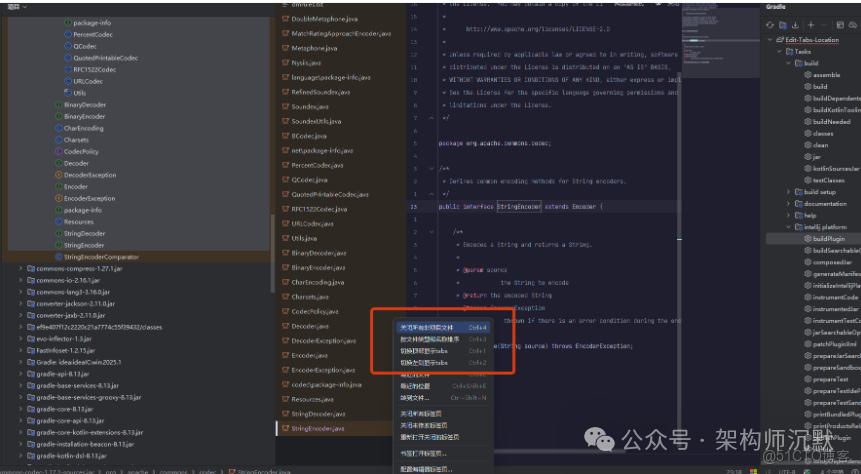Click the folder icon next to Gradle reload

pyautogui.click(x=782, y=25)
